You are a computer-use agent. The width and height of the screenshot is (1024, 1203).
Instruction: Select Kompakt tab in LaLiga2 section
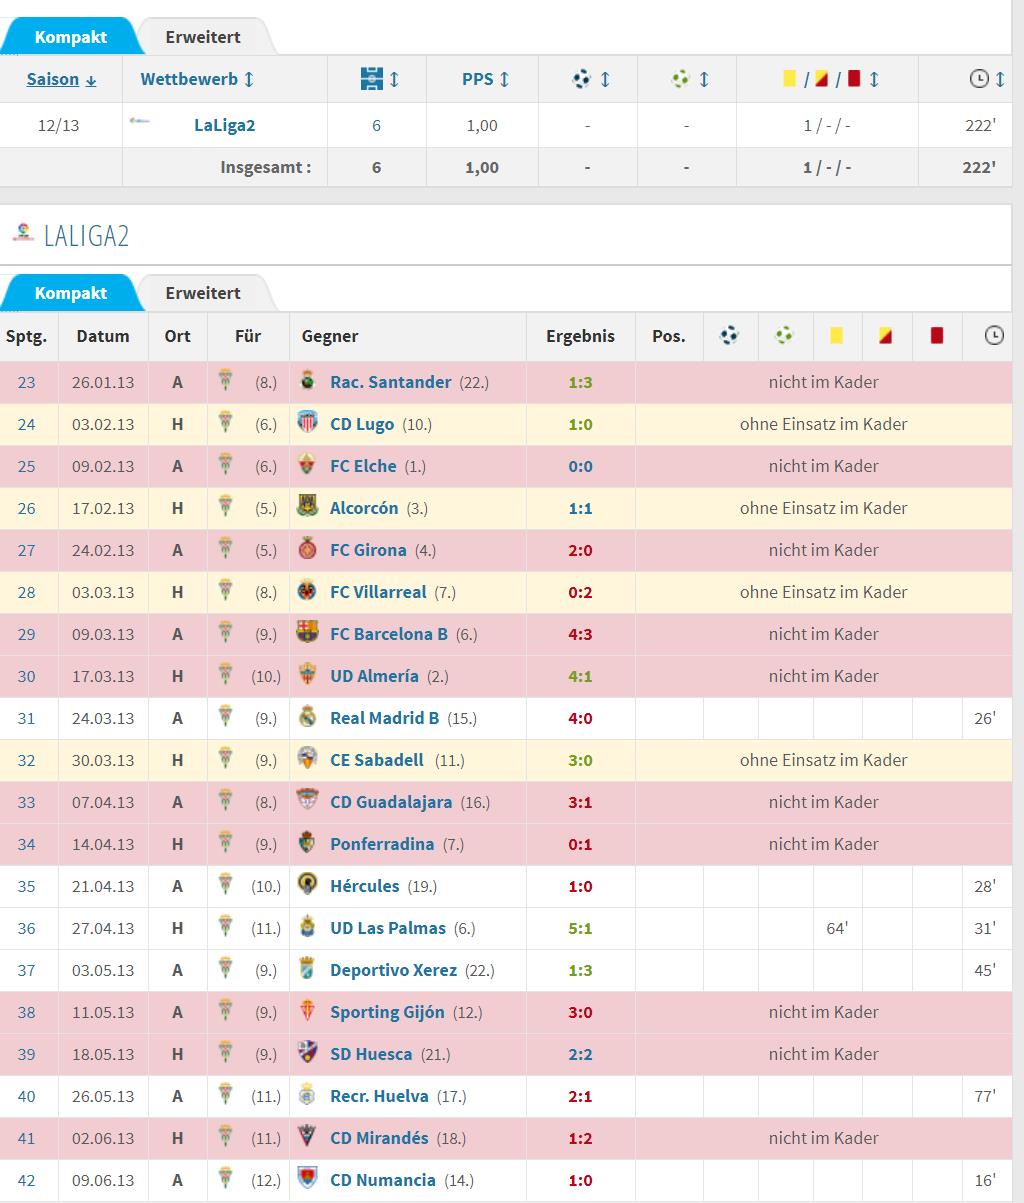70,293
